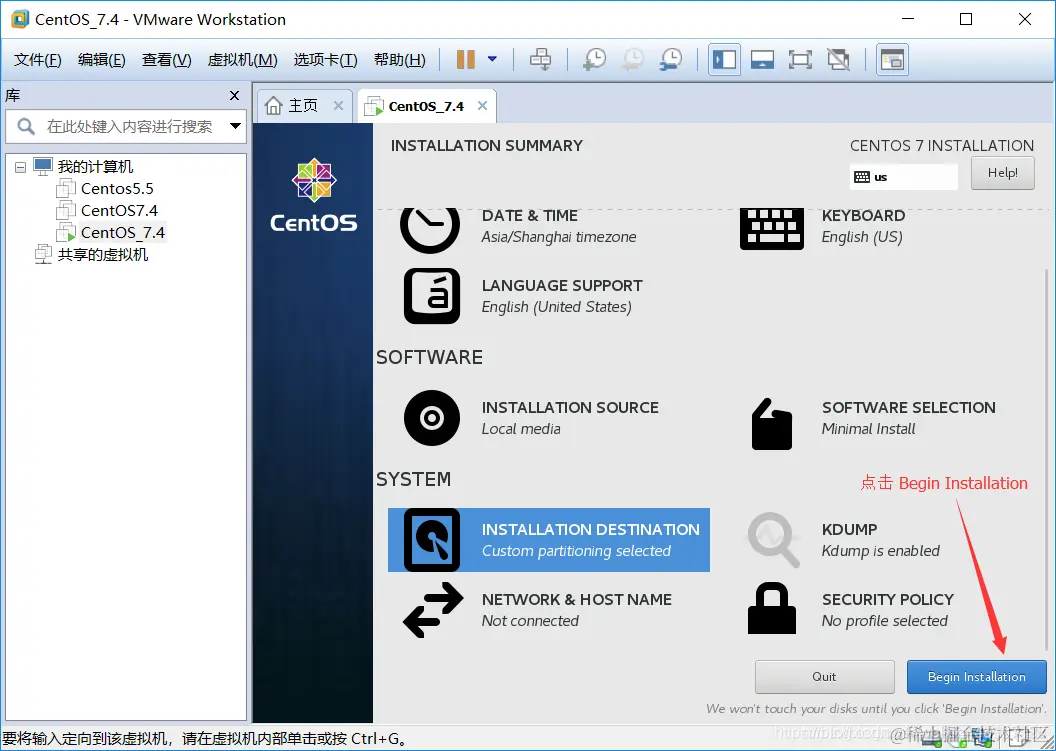Viewport: 1056px width, 751px height.
Task: Click the pause virtual machine icon
Action: click(x=465, y=59)
